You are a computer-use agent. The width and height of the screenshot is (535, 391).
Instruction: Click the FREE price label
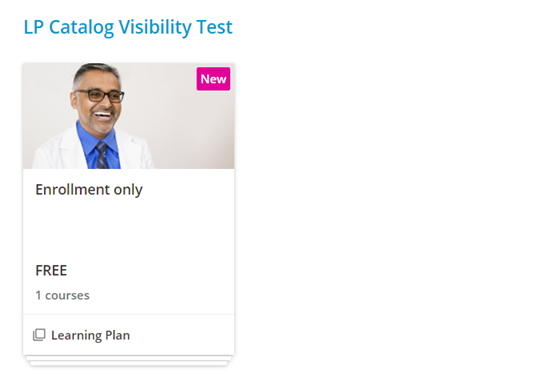point(51,271)
